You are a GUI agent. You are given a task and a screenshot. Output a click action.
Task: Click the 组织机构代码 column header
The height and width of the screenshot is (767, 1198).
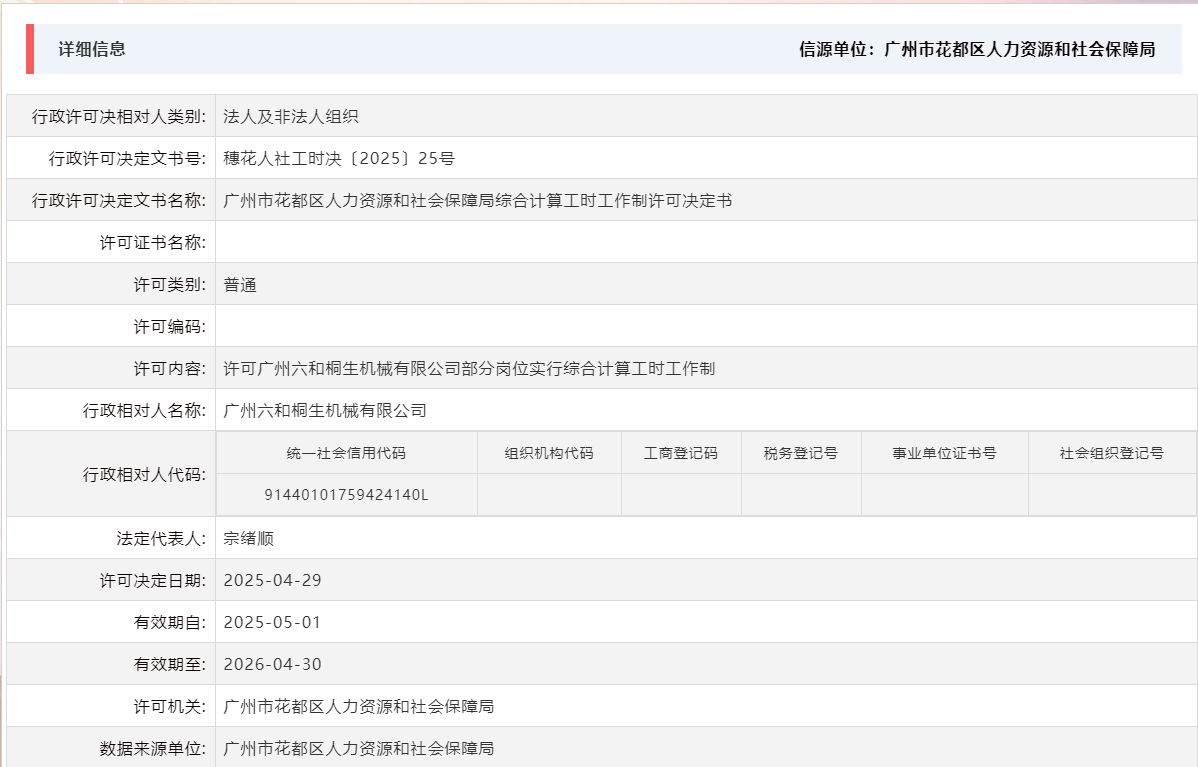[x=549, y=452]
